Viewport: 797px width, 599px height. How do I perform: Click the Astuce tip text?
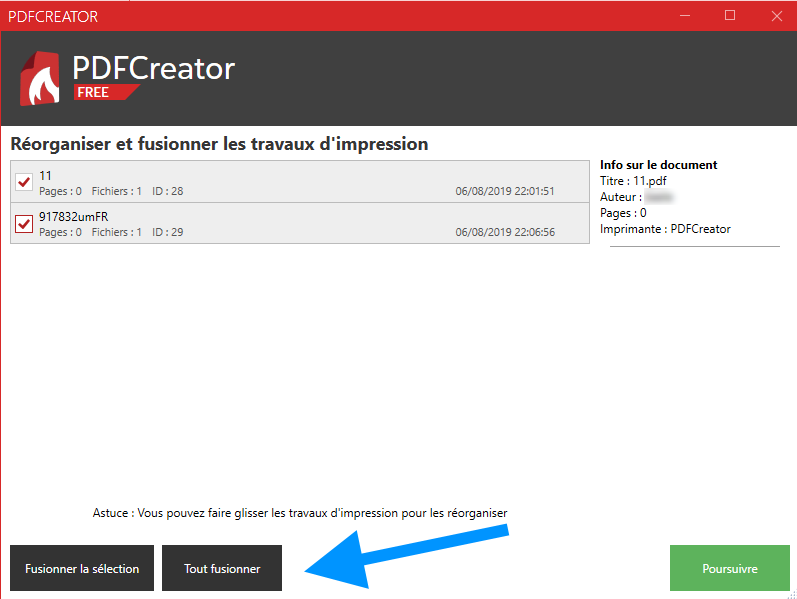click(x=300, y=513)
